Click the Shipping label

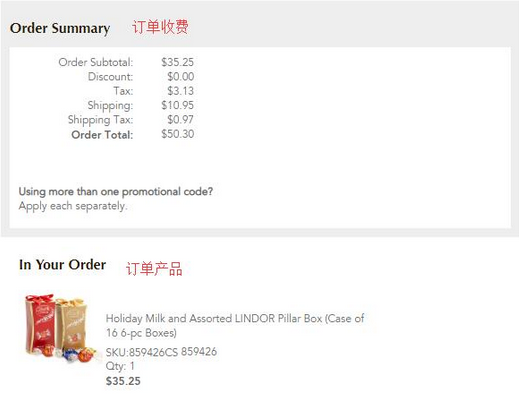(110, 105)
